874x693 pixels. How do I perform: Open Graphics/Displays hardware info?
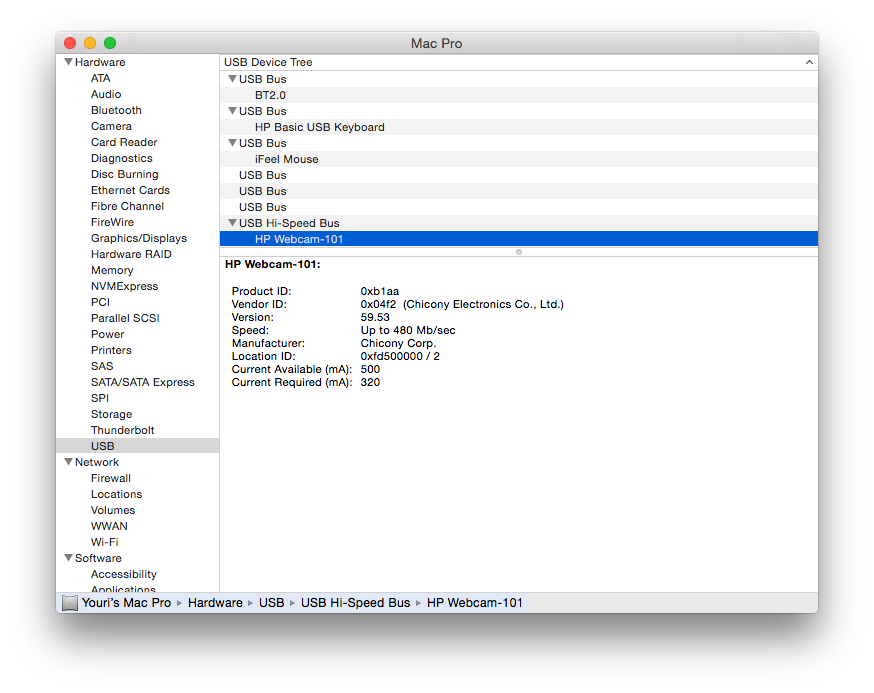pos(138,238)
